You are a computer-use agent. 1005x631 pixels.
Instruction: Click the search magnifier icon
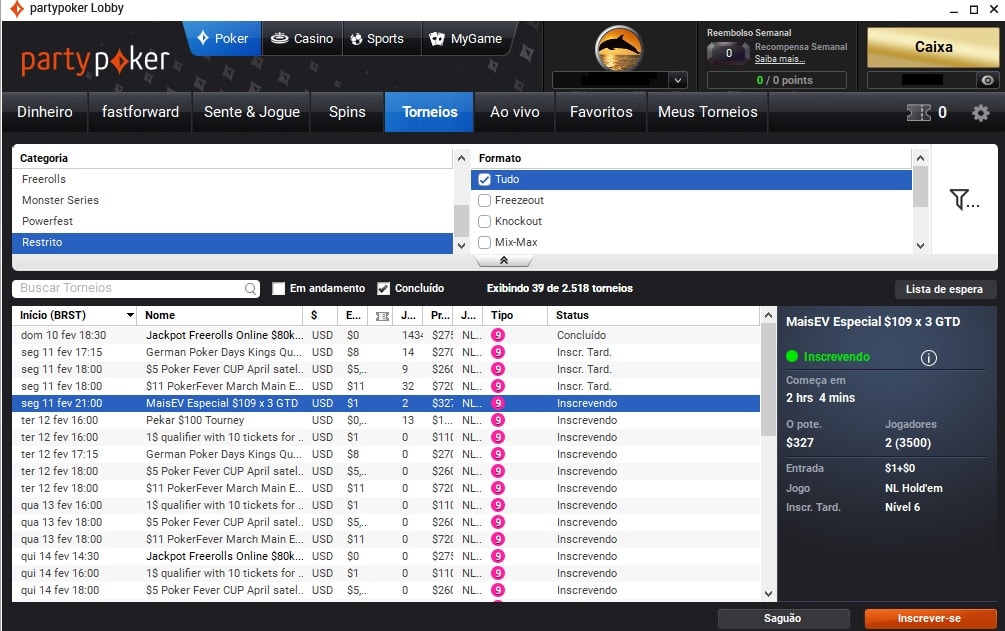click(x=251, y=289)
